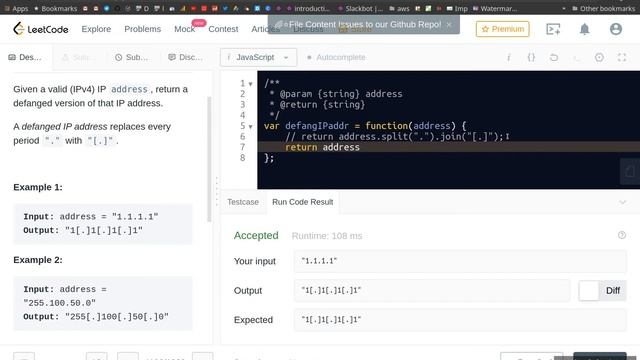Open the aws bookmarks folder
Screen dimensions: 640x360
click(399, 8)
